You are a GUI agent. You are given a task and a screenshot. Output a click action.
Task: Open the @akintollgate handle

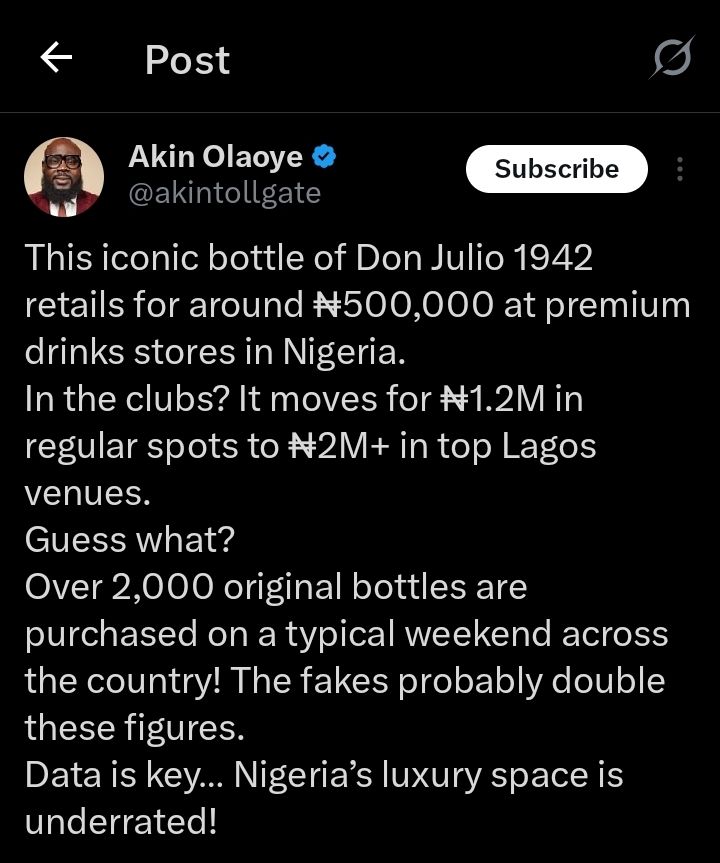click(225, 192)
